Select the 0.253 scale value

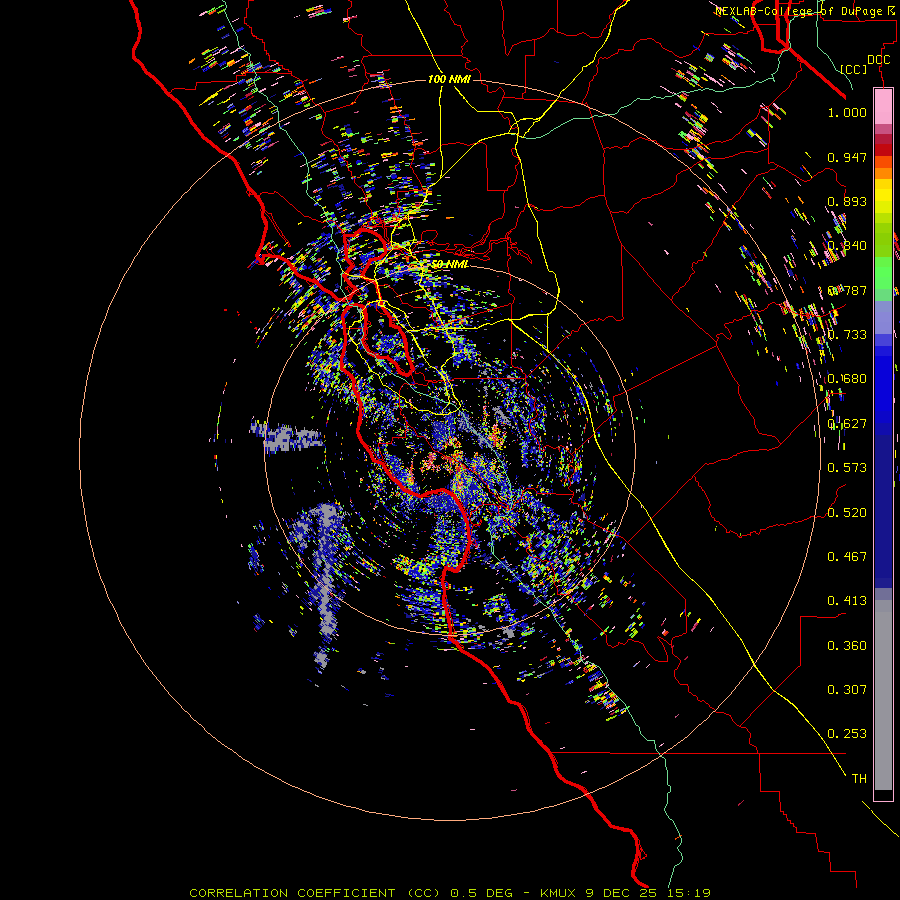coord(847,734)
